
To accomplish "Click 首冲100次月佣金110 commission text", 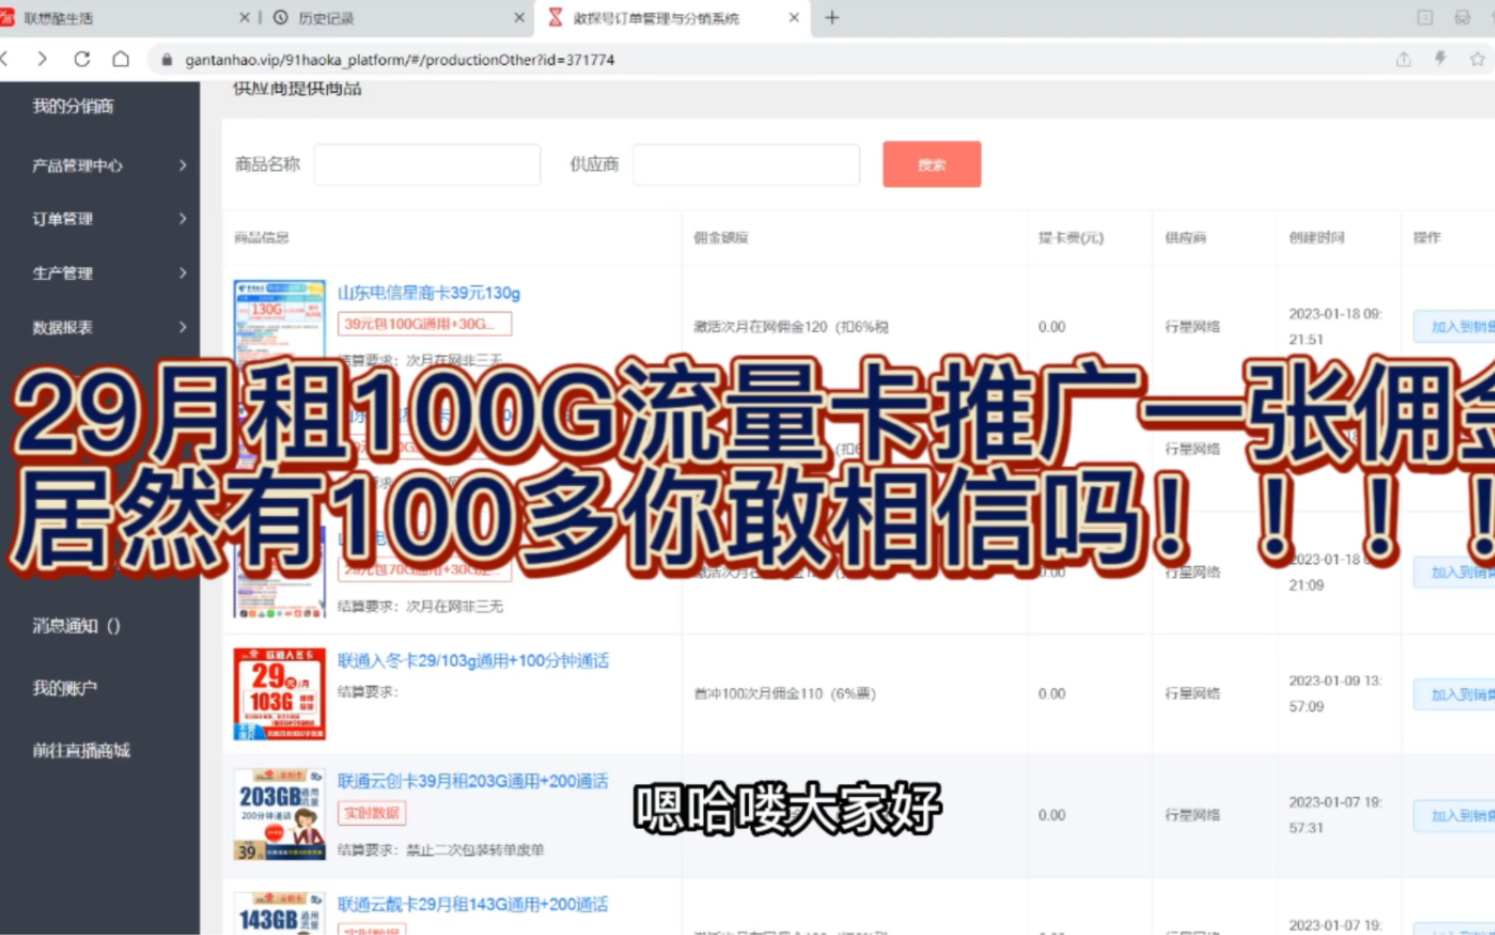I will coord(785,693).
